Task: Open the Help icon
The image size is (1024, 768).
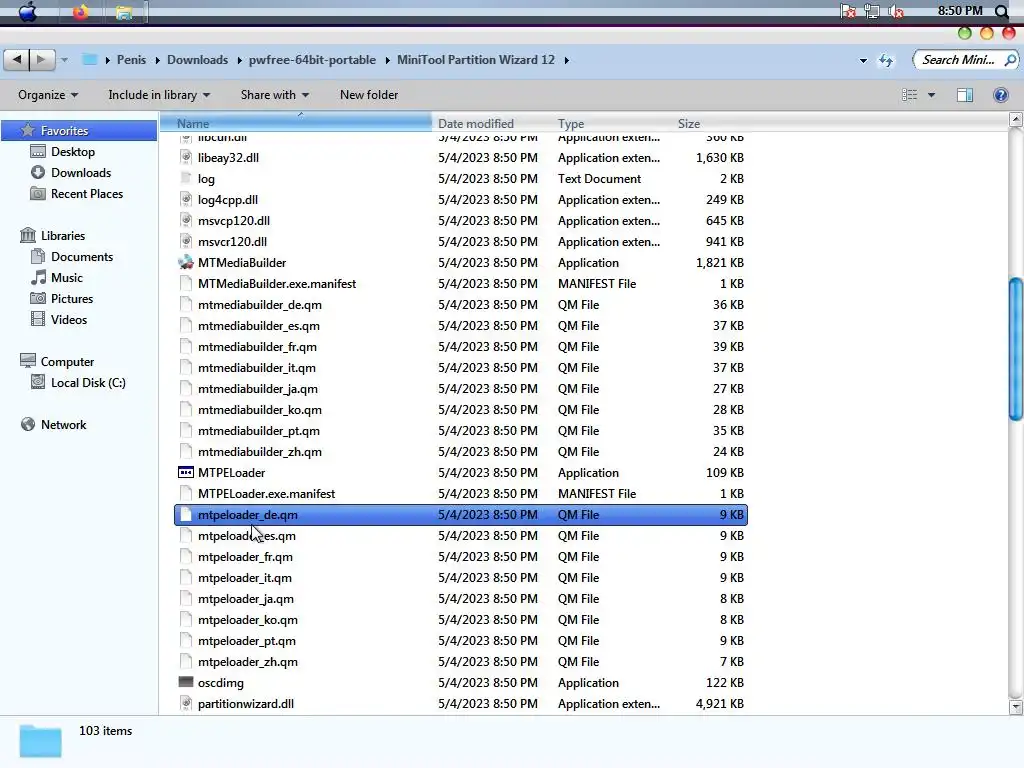Action: tap(1000, 95)
